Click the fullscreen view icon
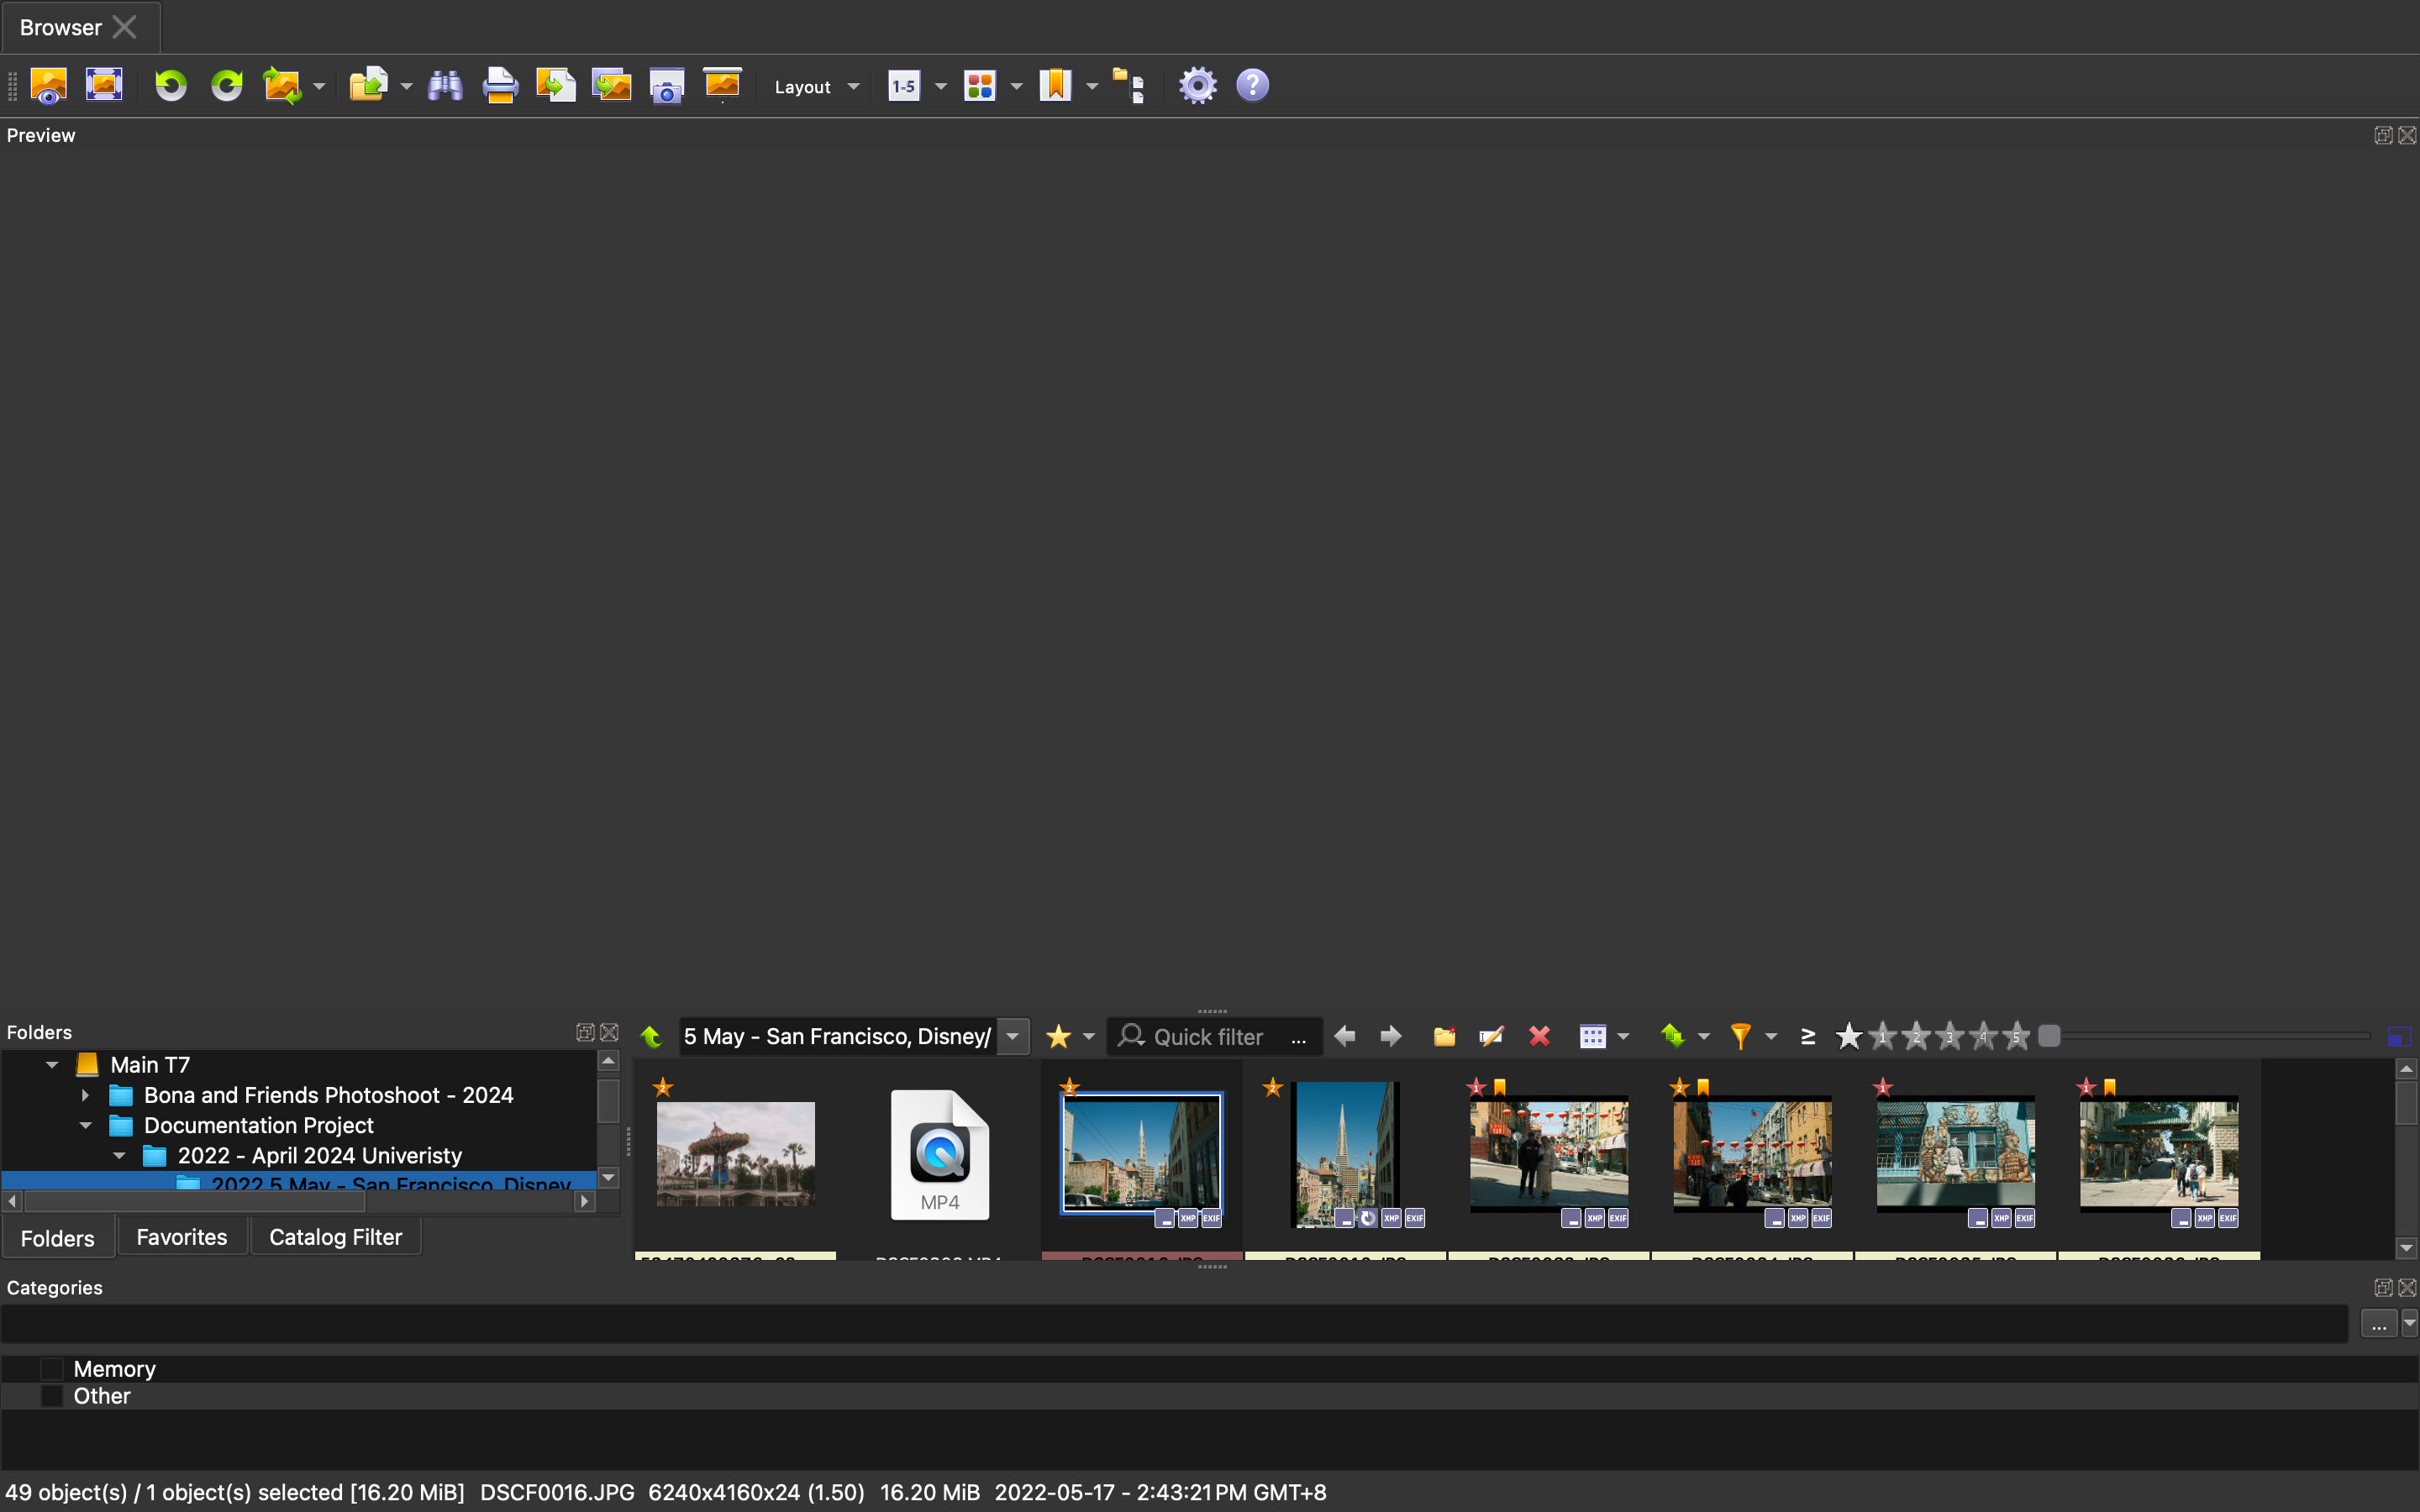 (x=104, y=86)
